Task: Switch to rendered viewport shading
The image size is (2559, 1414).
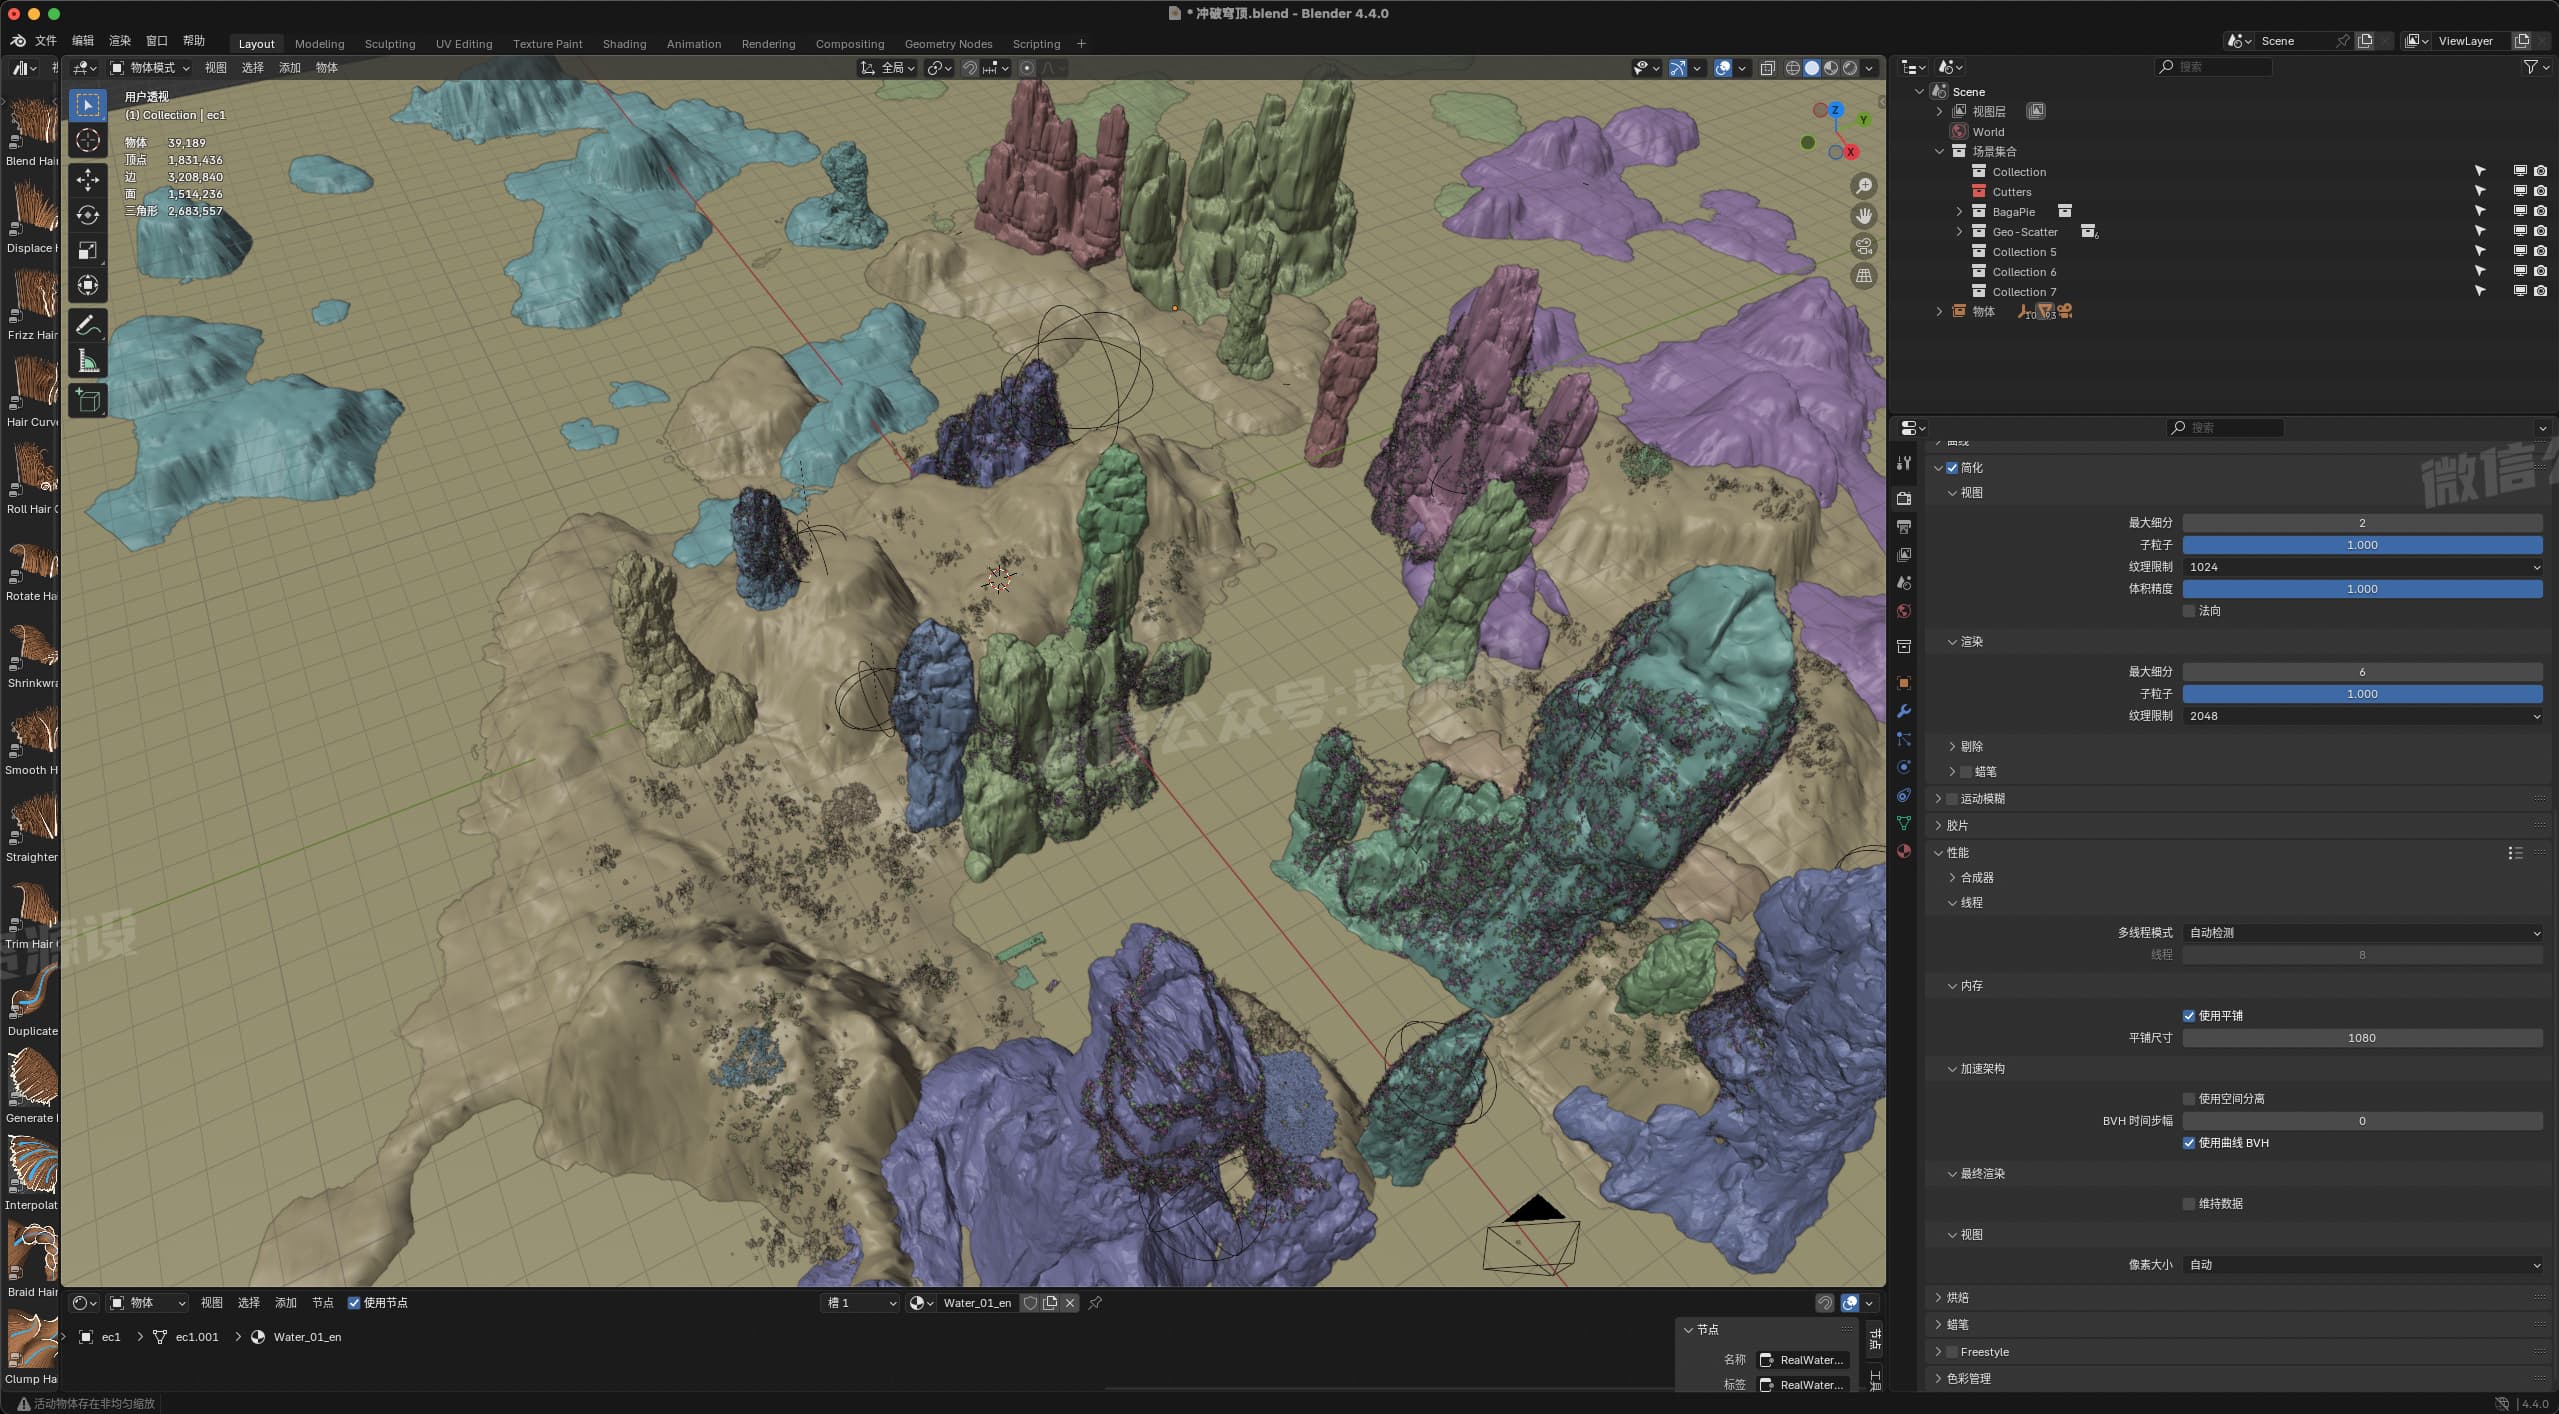Action: [1849, 68]
